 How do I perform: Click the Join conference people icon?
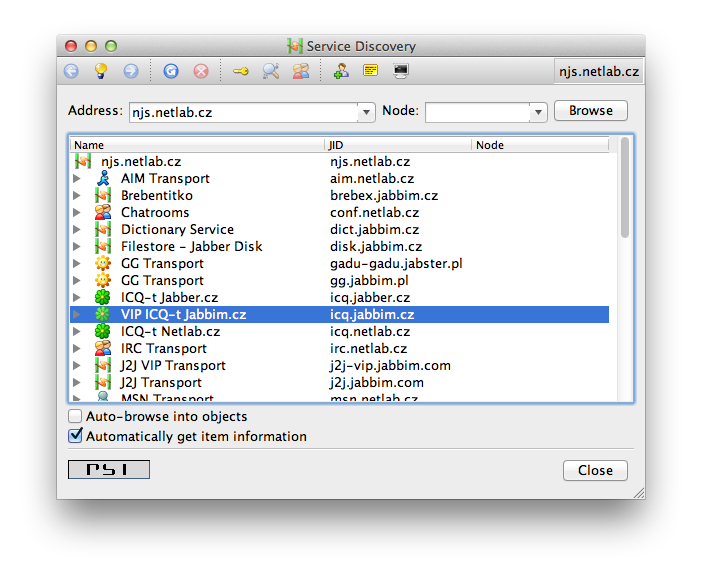click(301, 71)
